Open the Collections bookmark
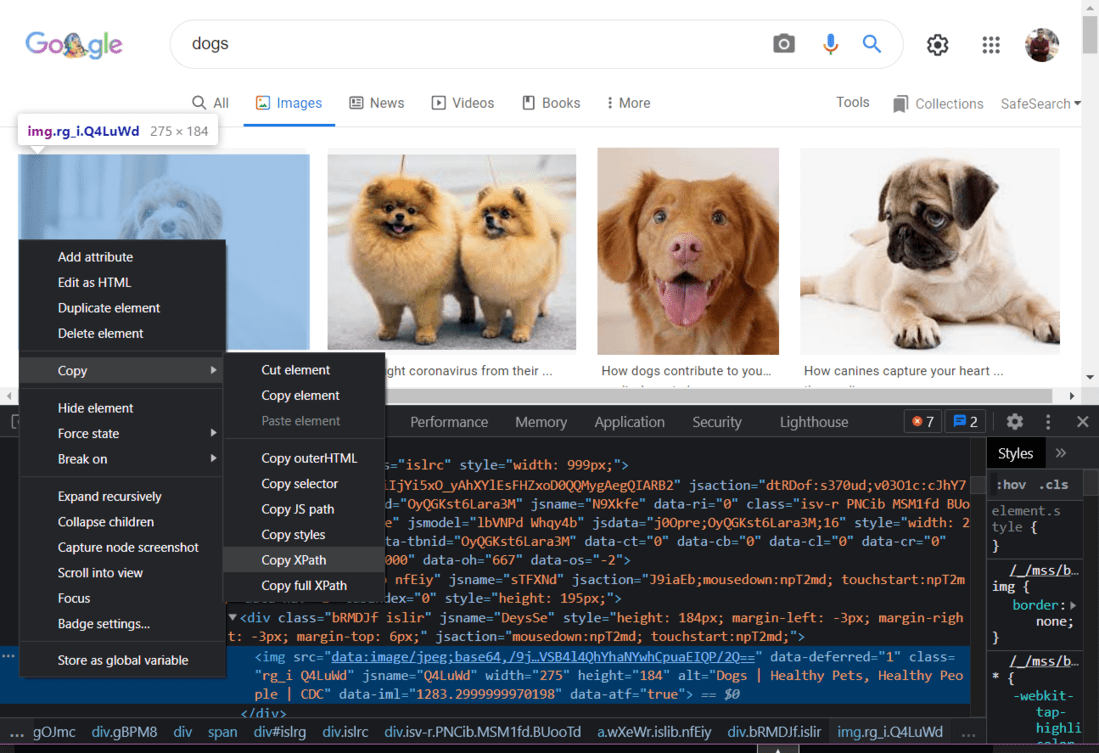 938,104
